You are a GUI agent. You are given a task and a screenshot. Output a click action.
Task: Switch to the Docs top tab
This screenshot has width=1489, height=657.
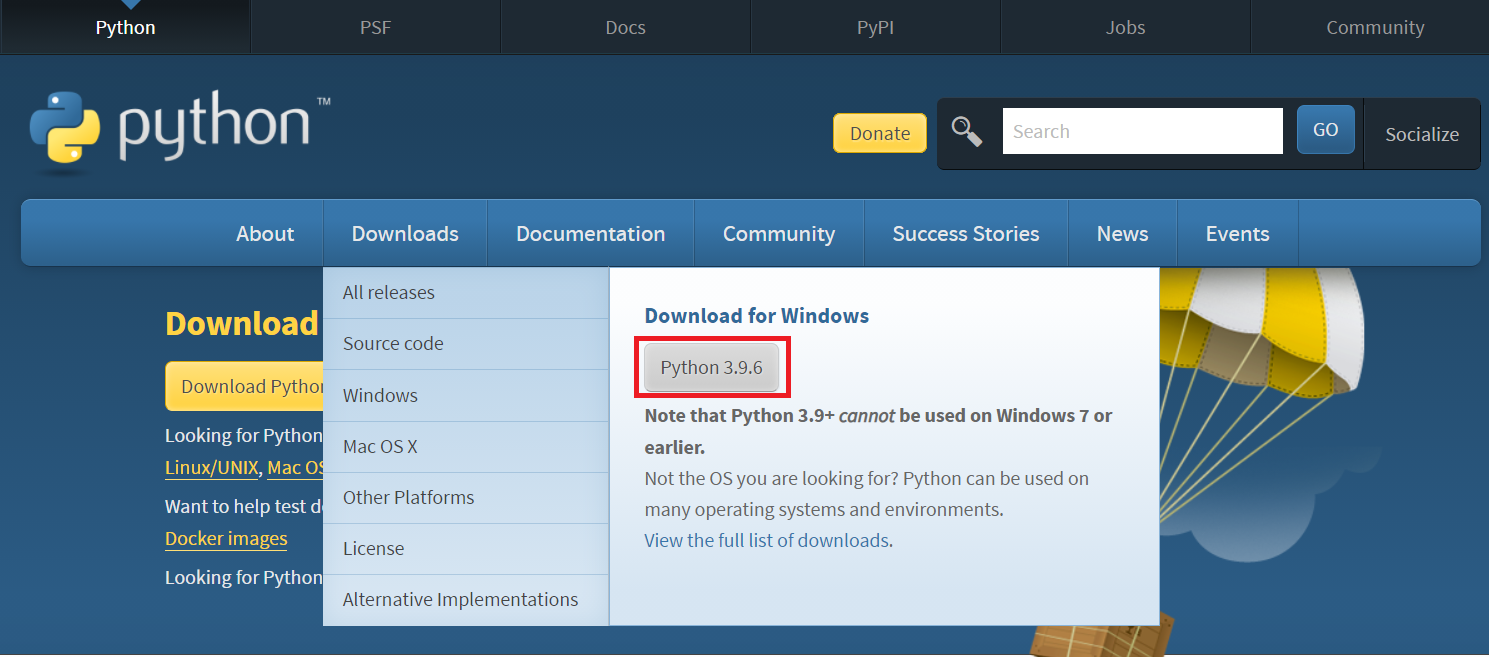(625, 27)
